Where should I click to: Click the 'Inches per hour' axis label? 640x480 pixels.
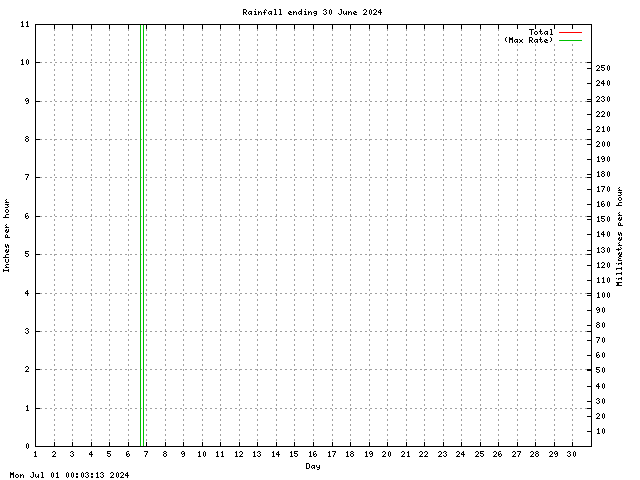tap(7, 236)
